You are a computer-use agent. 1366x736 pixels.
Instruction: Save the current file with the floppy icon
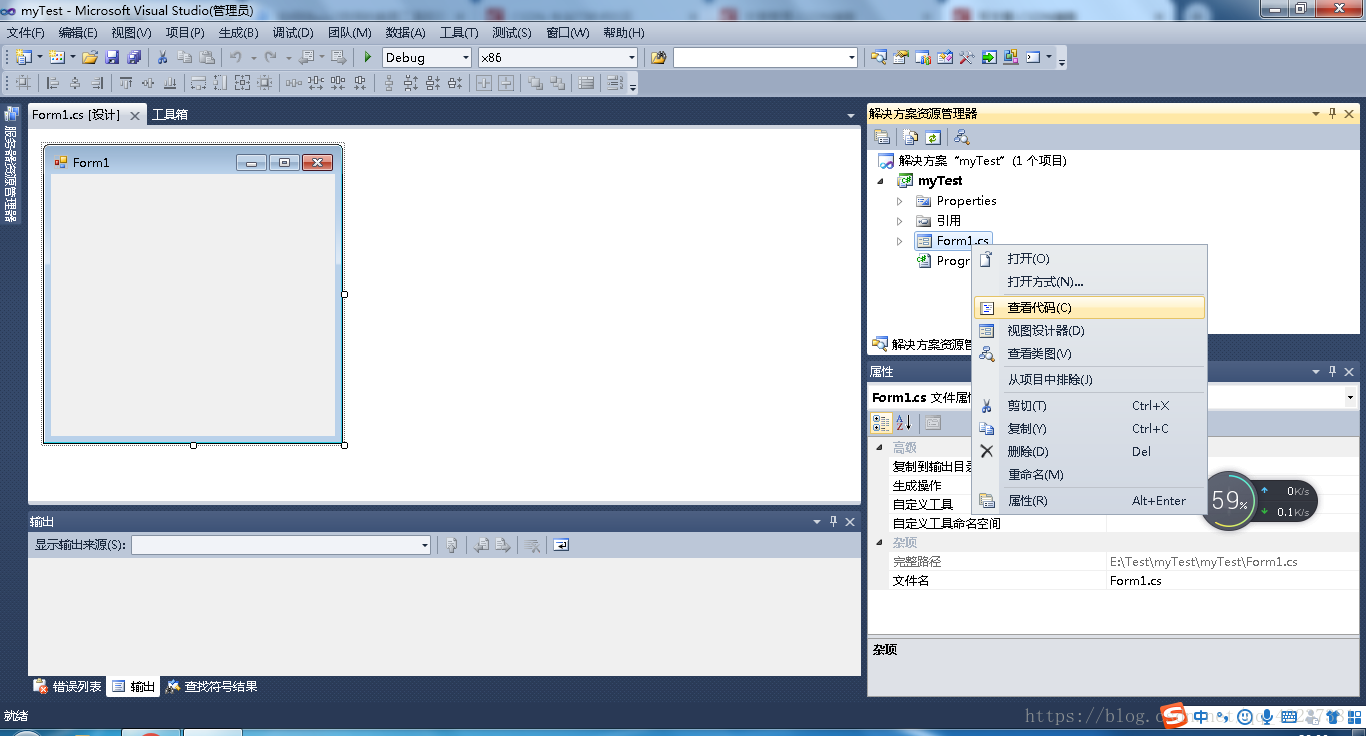click(x=112, y=57)
